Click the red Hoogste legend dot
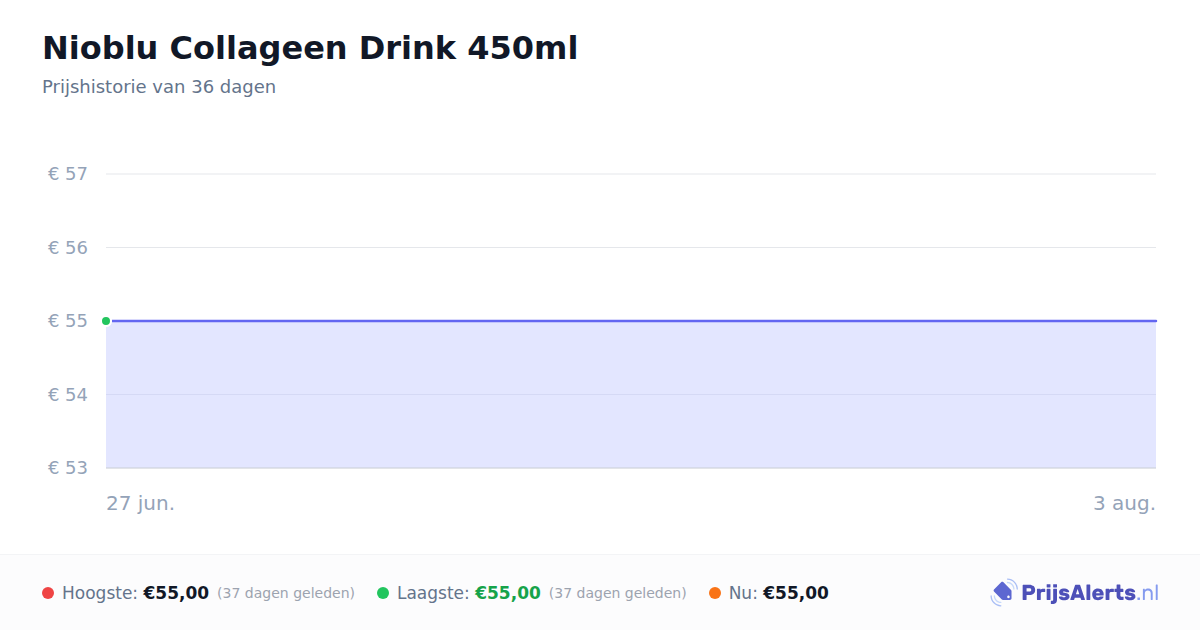This screenshot has width=1200, height=630. [x=48, y=593]
